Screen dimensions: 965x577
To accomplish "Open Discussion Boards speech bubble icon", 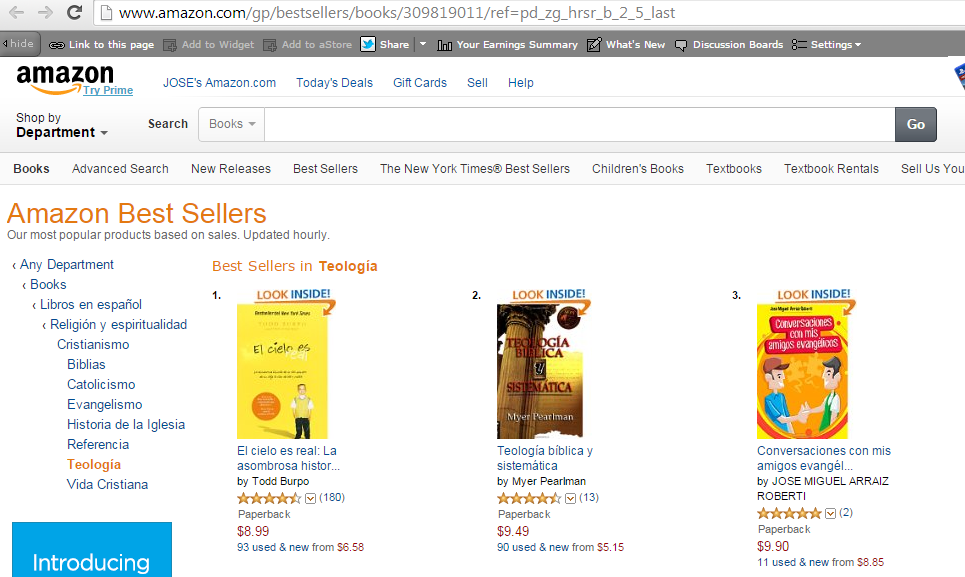I will click(x=681, y=45).
